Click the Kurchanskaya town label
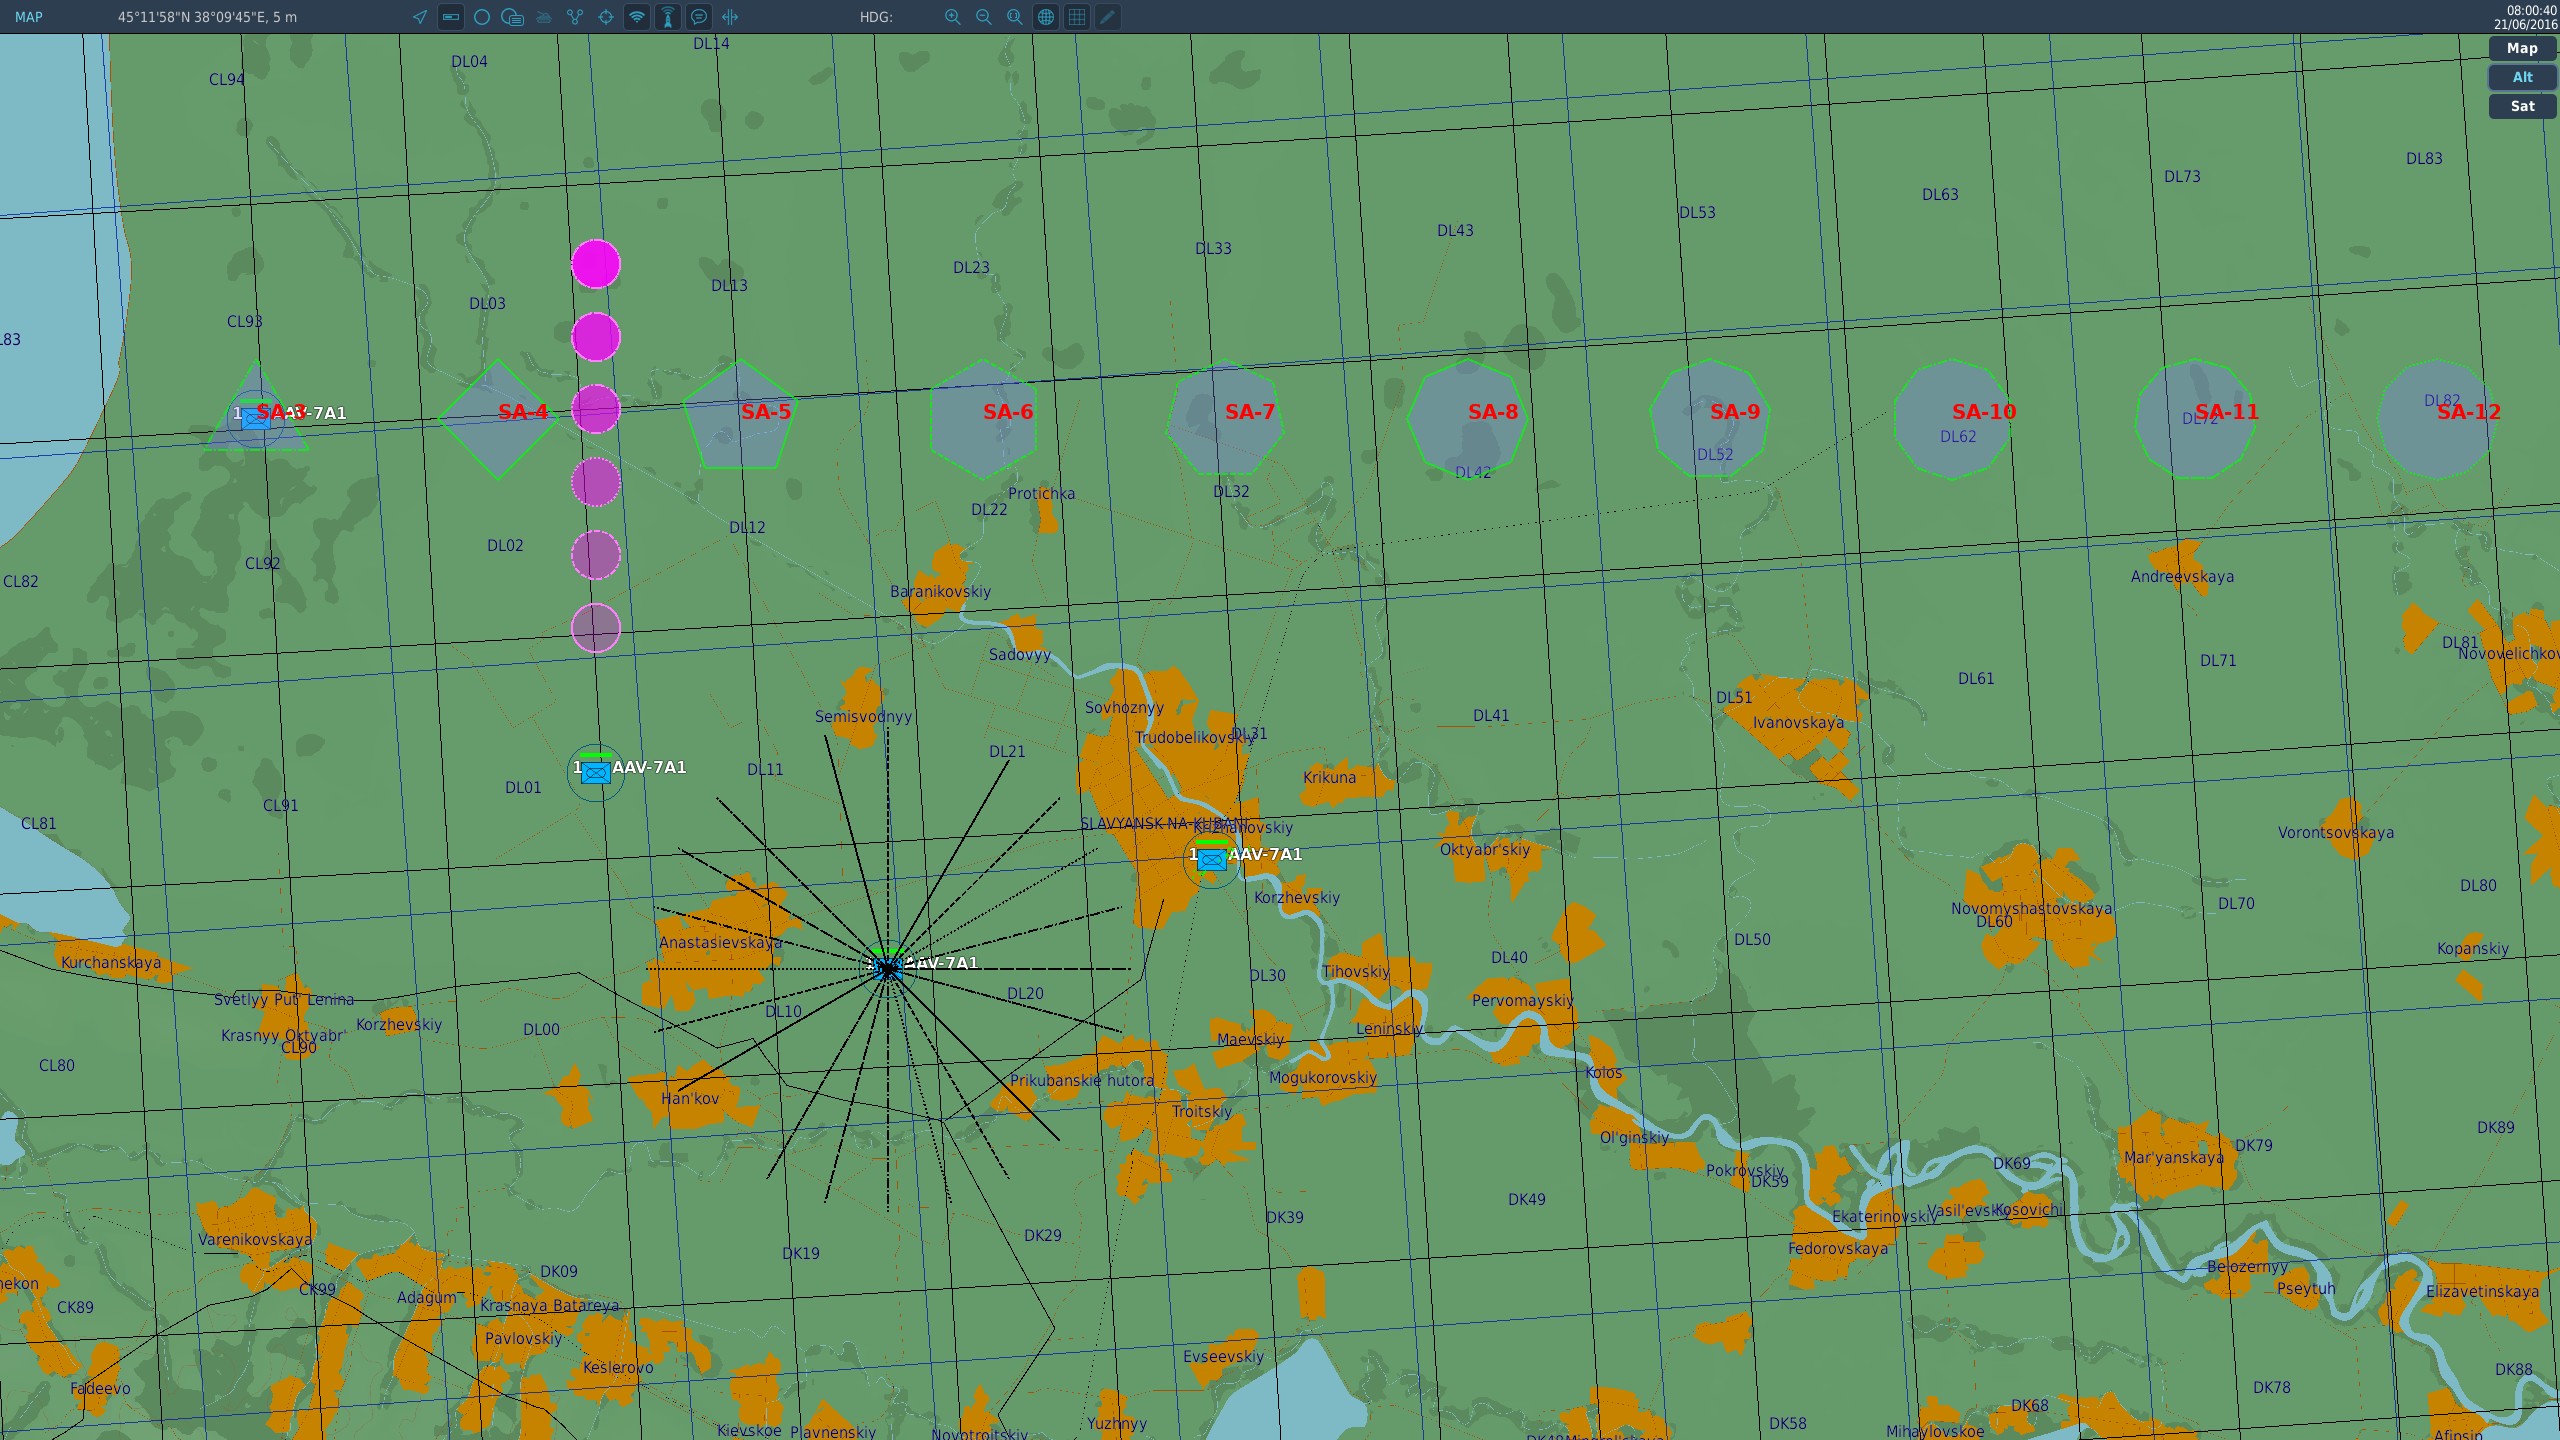This screenshot has width=2560, height=1440. tap(111, 962)
